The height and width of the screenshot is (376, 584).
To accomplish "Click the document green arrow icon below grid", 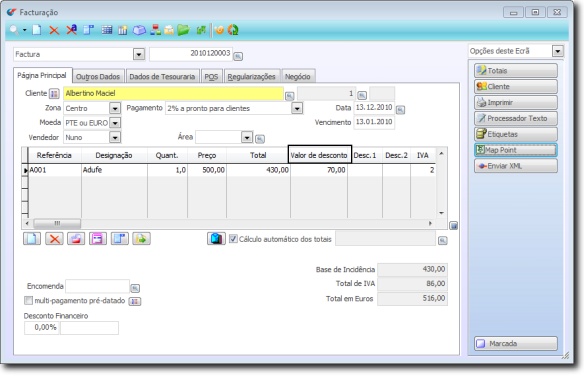I will pyautogui.click(x=142, y=238).
